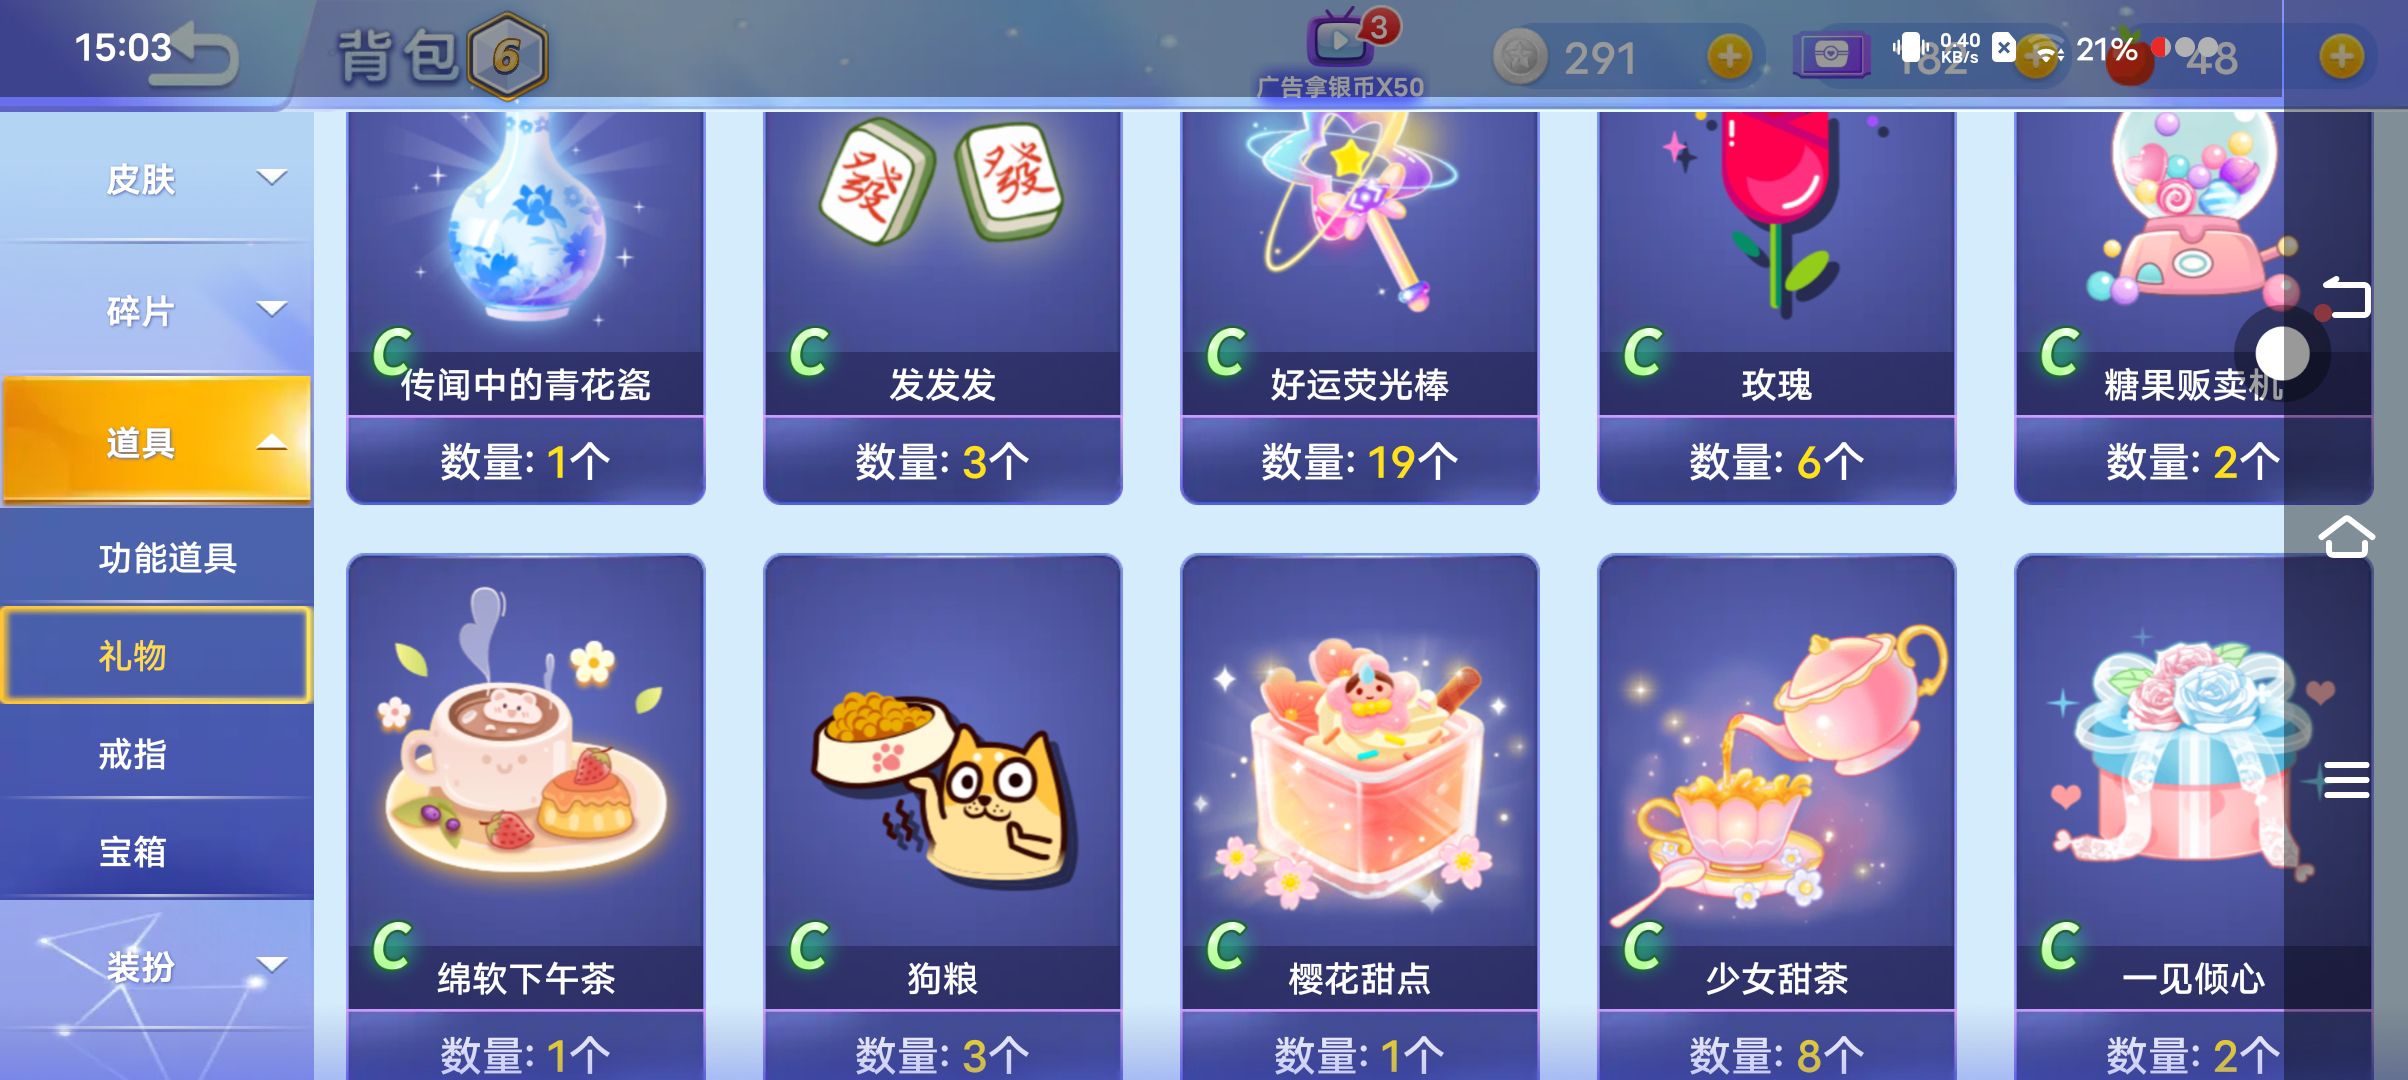
Task: Select the 好运荧光棒 gift card
Action: point(1359,307)
